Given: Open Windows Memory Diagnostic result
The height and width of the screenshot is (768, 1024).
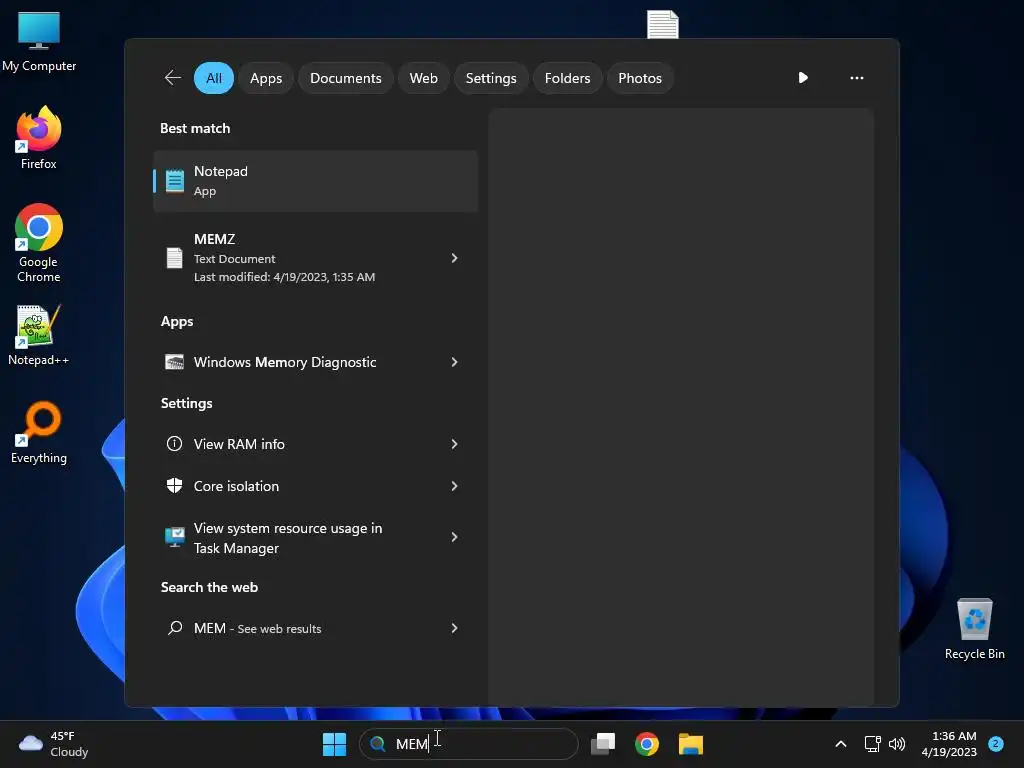Looking at the screenshot, I should coord(315,362).
